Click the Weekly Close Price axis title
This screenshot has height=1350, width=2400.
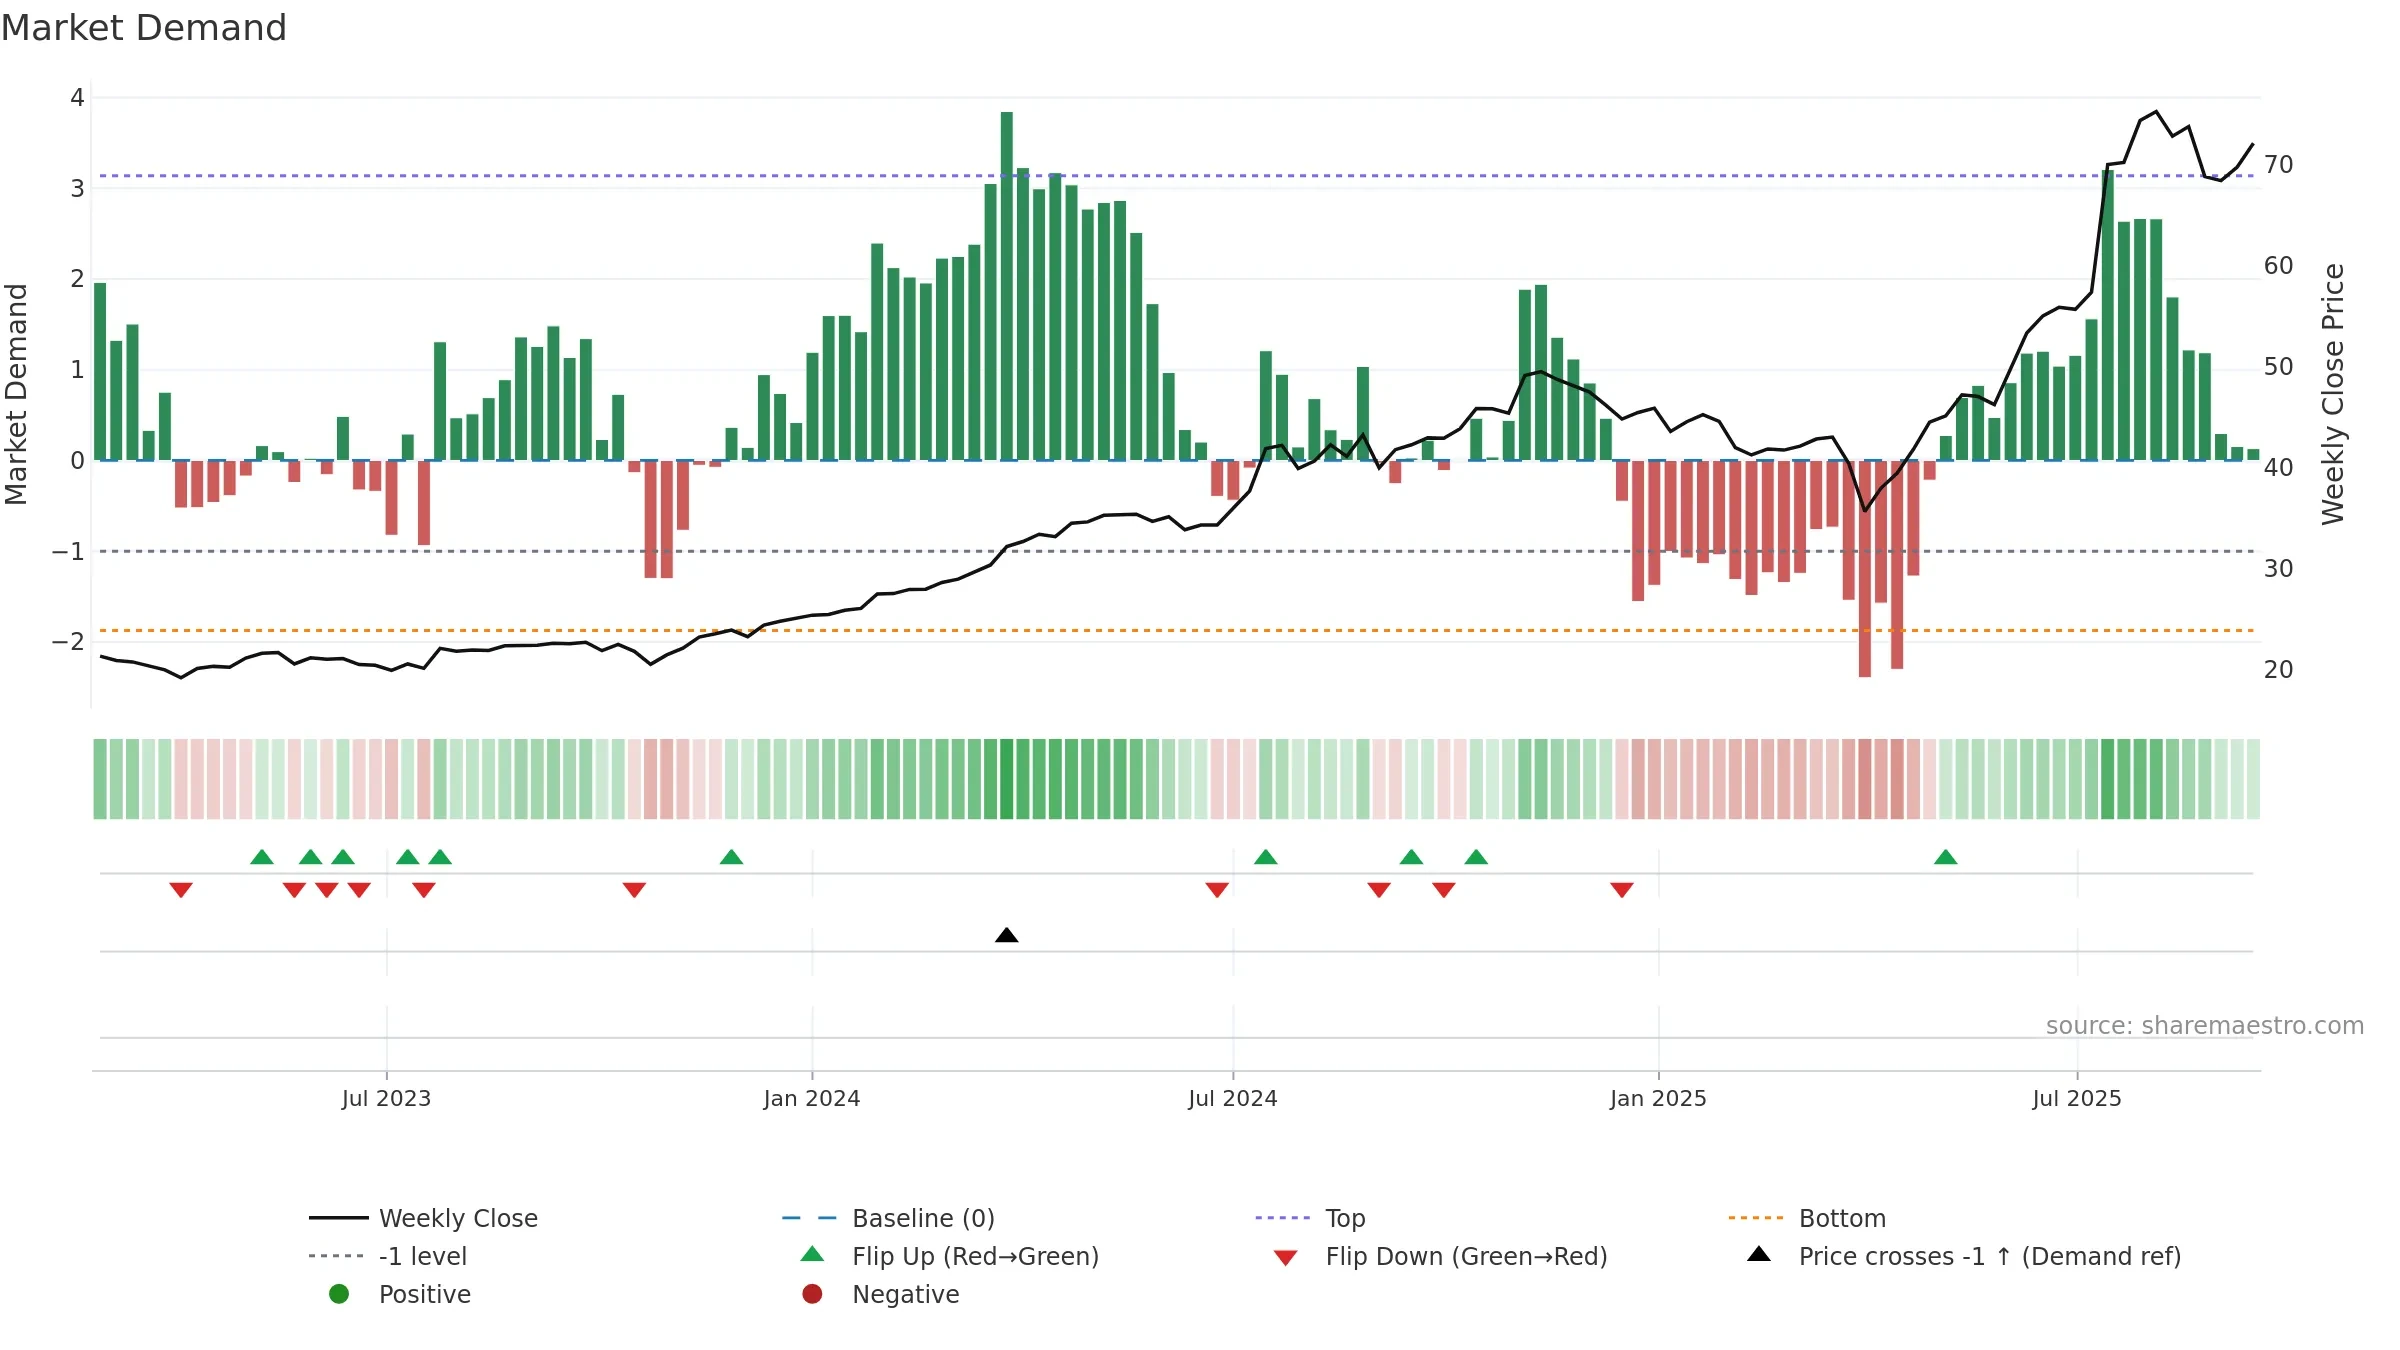coord(2333,394)
